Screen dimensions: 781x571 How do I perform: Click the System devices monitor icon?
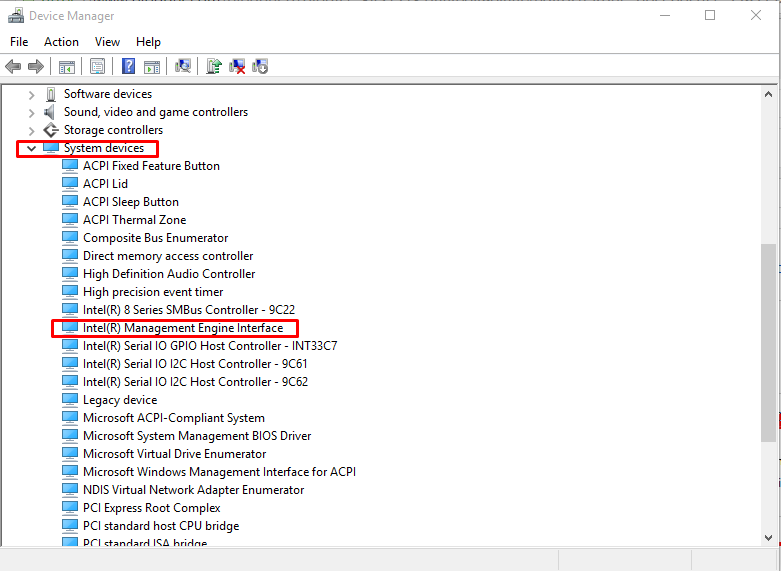(51, 148)
